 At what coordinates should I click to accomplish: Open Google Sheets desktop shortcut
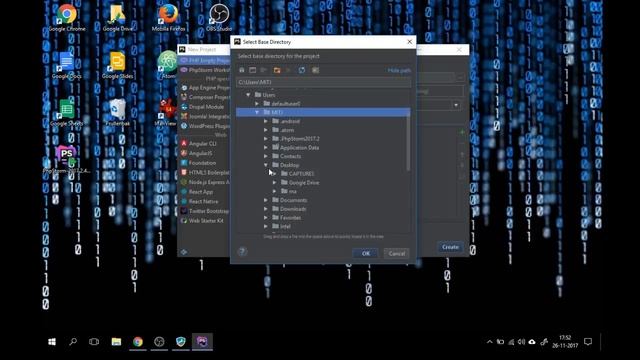(x=67, y=112)
